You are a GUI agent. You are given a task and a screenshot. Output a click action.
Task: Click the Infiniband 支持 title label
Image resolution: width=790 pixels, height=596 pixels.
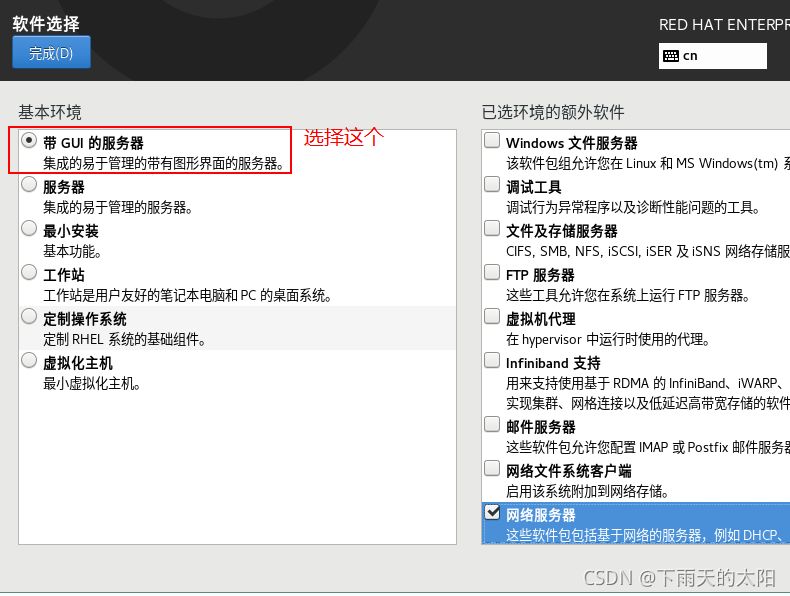[x=553, y=363]
